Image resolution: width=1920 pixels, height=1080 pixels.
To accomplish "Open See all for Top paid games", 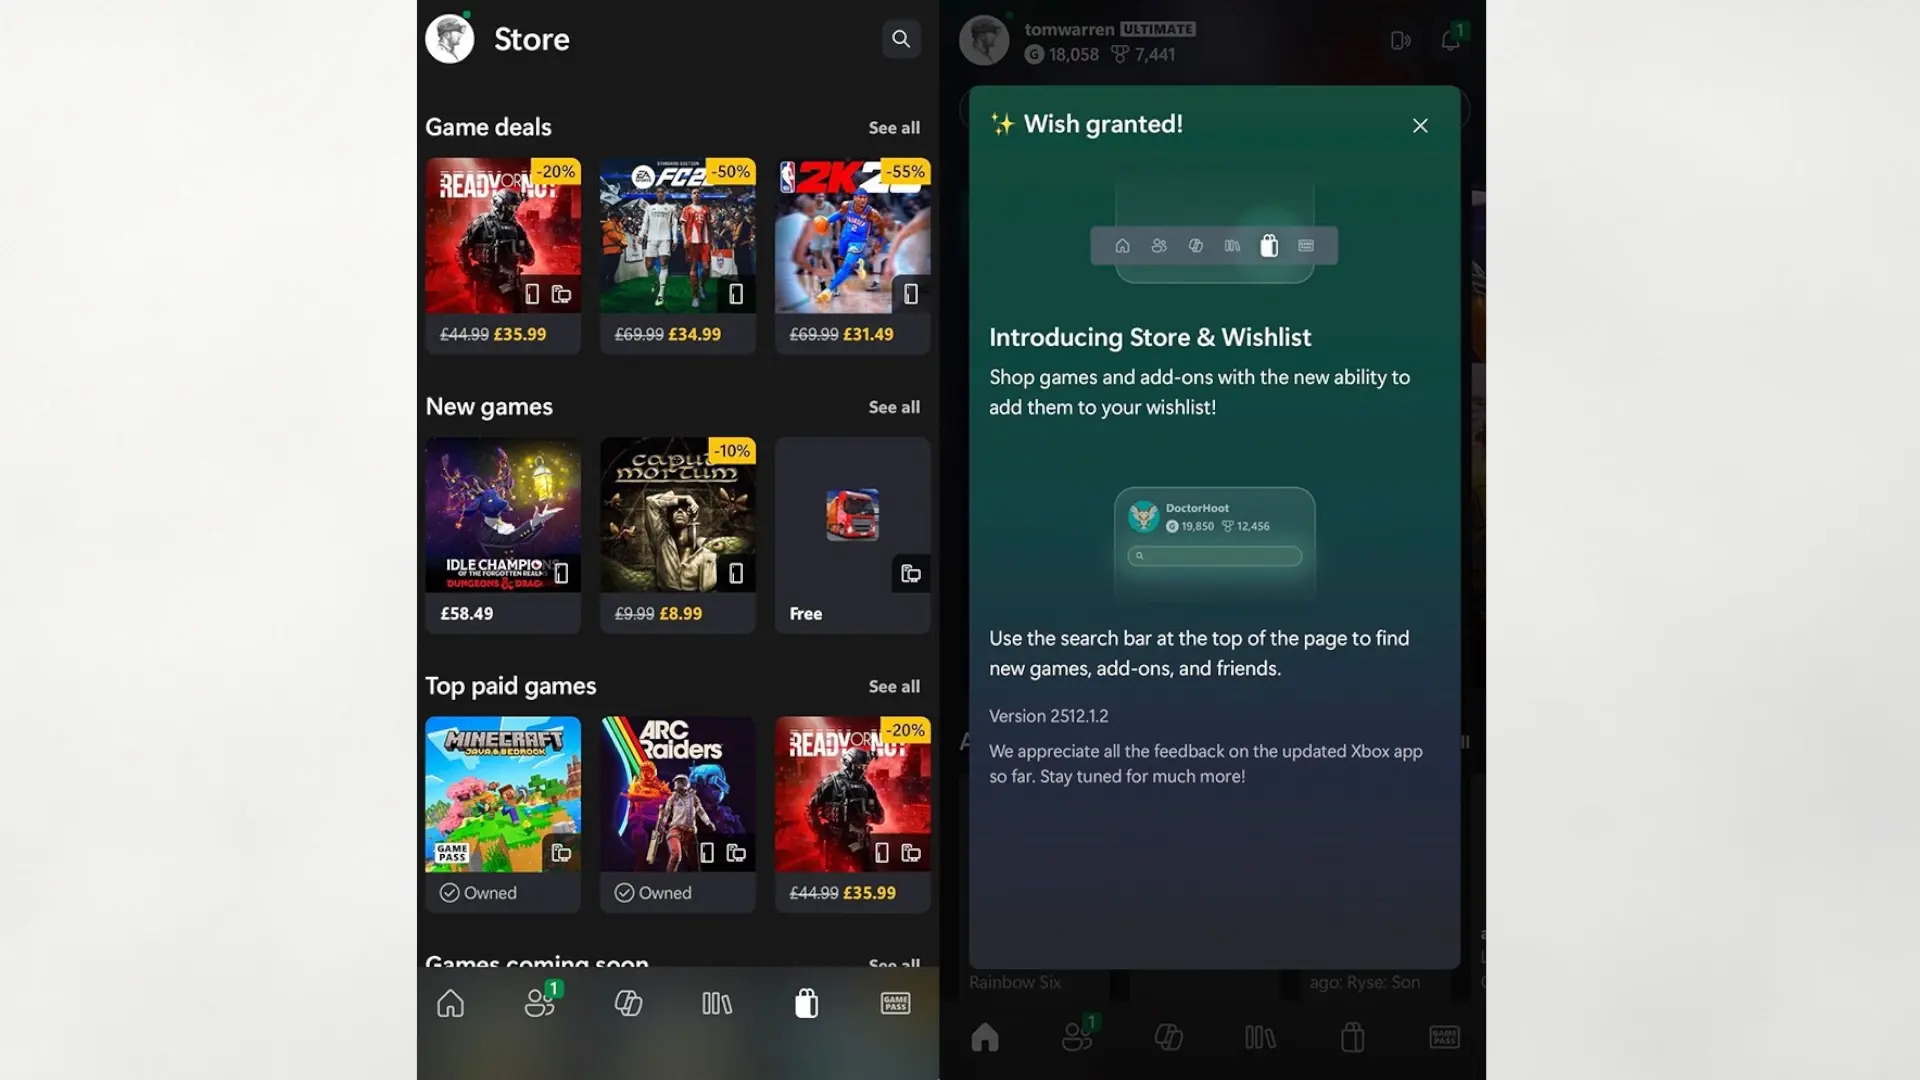I will pyautogui.click(x=894, y=686).
